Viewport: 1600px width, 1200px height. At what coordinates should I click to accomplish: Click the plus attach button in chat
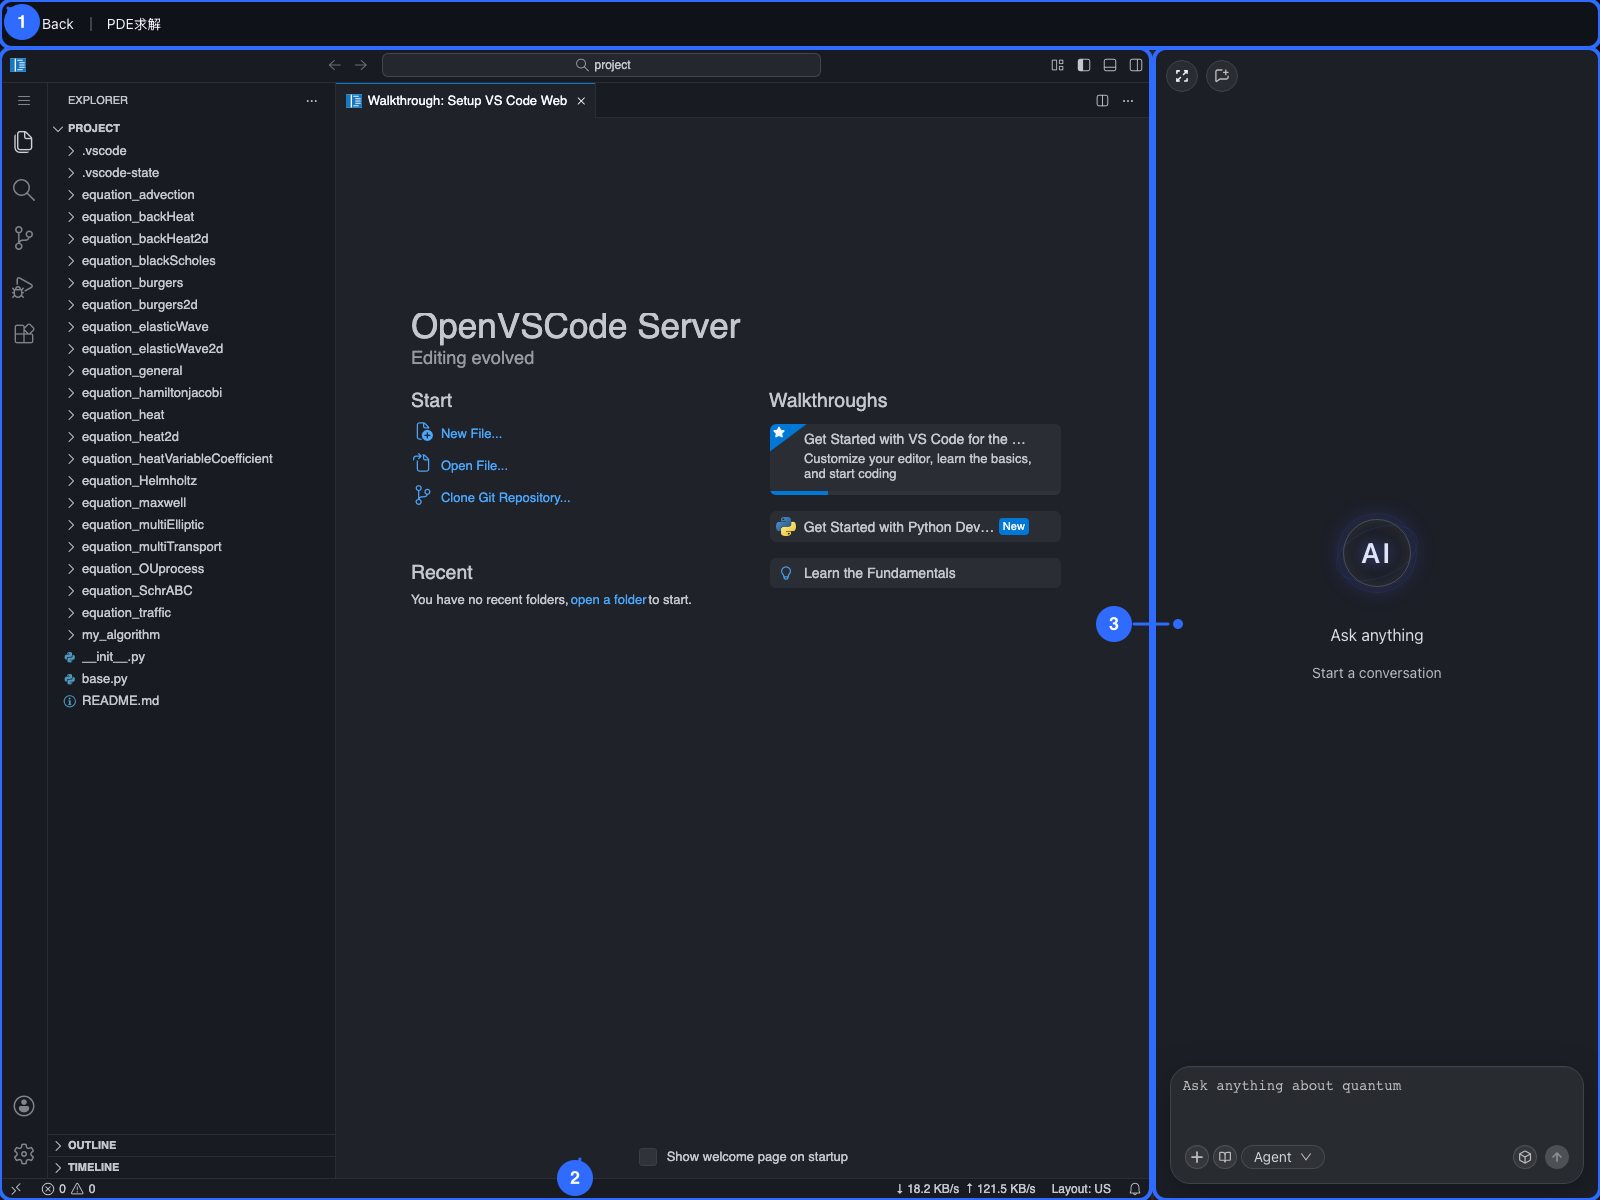[1197, 1157]
